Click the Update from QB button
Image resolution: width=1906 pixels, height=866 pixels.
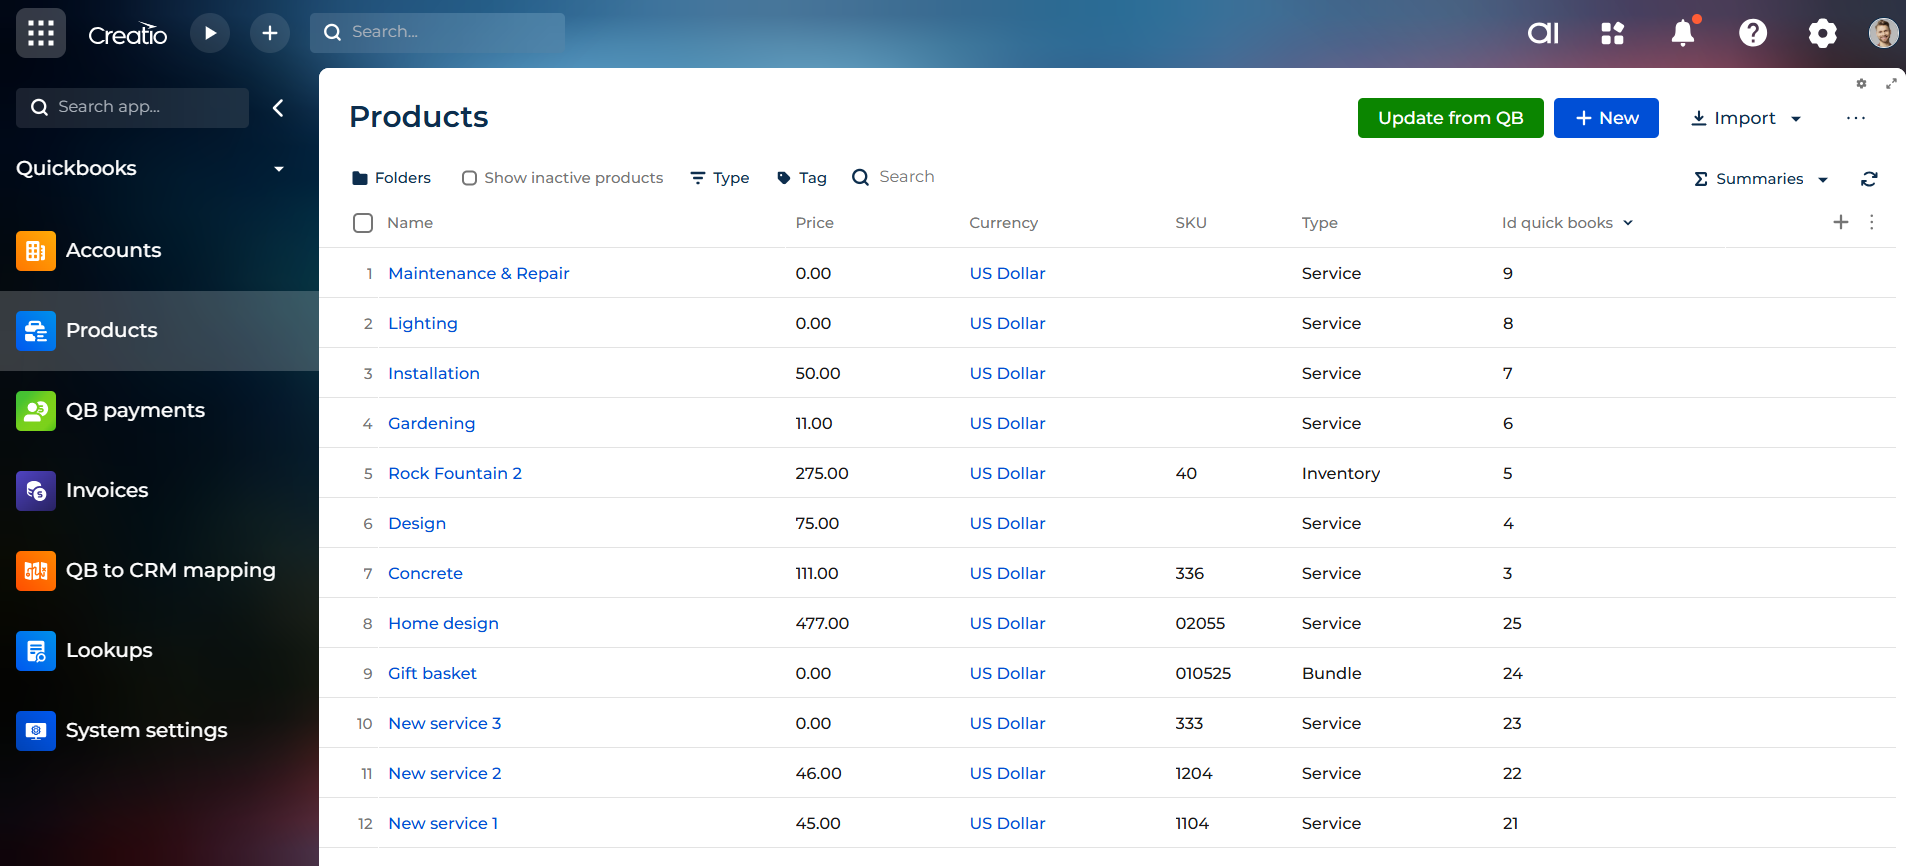pos(1450,118)
